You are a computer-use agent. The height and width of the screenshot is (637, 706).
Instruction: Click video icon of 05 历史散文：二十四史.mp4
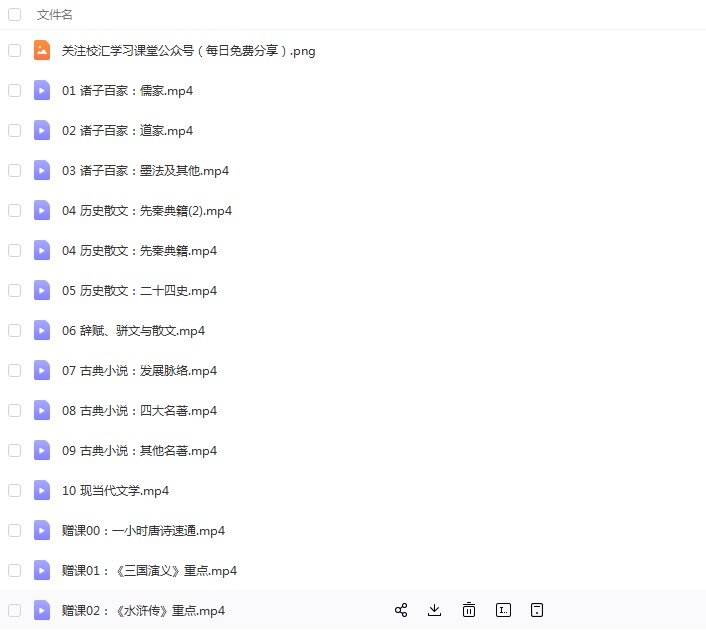(x=42, y=290)
